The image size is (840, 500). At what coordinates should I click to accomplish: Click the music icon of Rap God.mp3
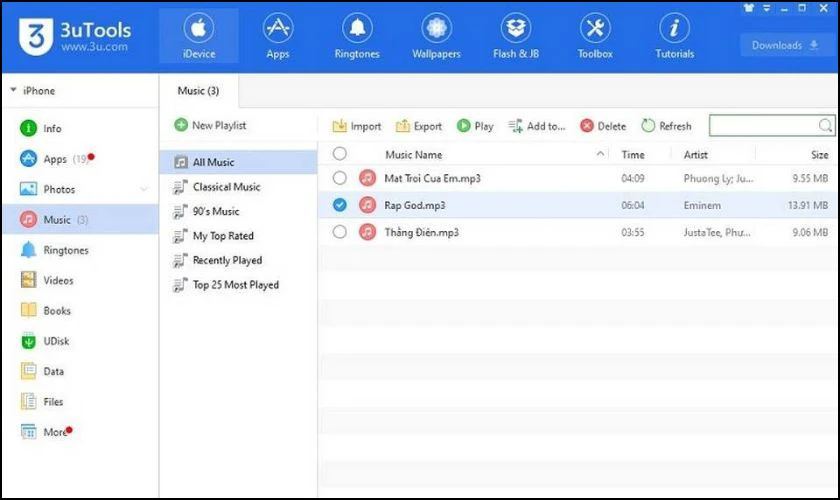tap(368, 205)
